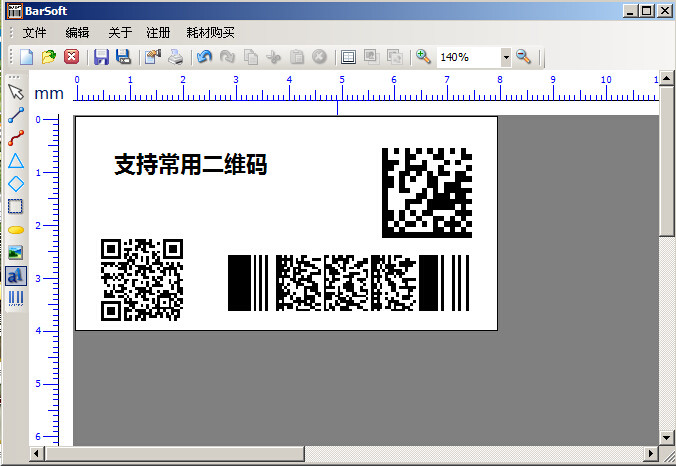Open the 文件 menu
The width and height of the screenshot is (676, 466).
tap(34, 33)
